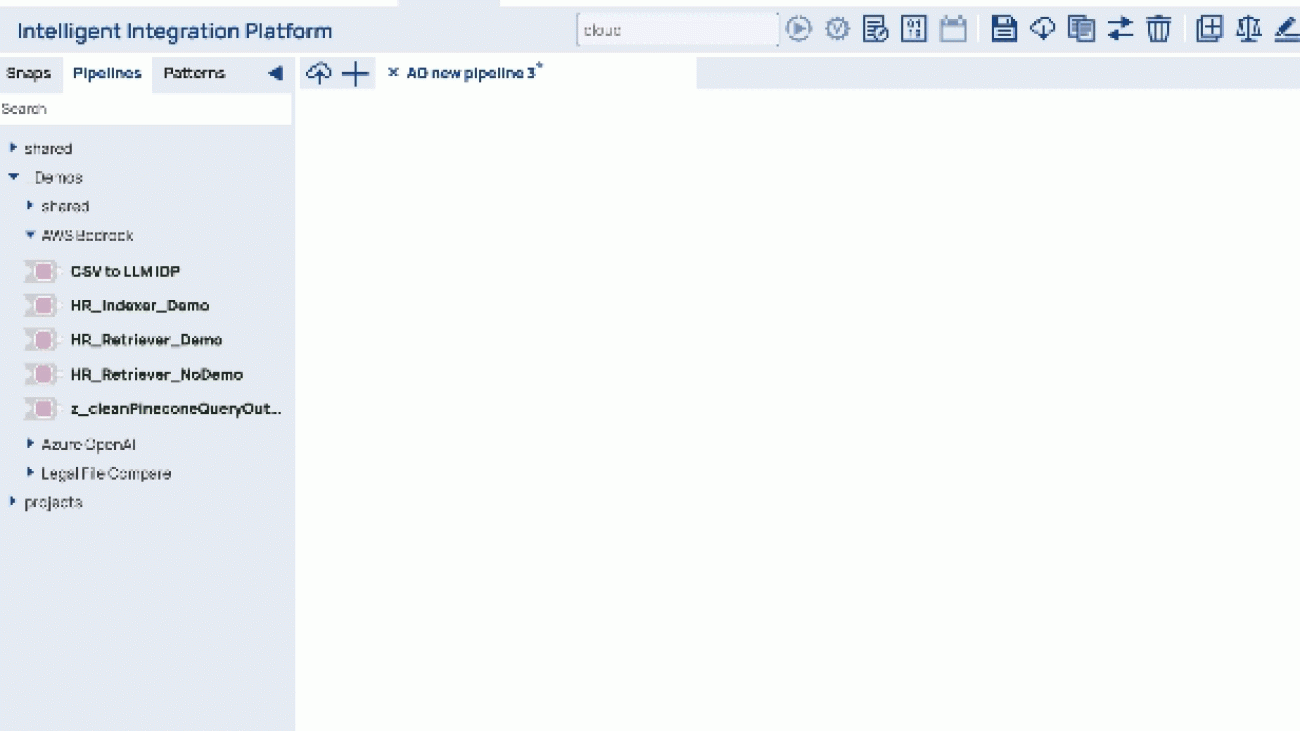
Task: Open the document-with-check toolbar icon
Action: [876, 29]
